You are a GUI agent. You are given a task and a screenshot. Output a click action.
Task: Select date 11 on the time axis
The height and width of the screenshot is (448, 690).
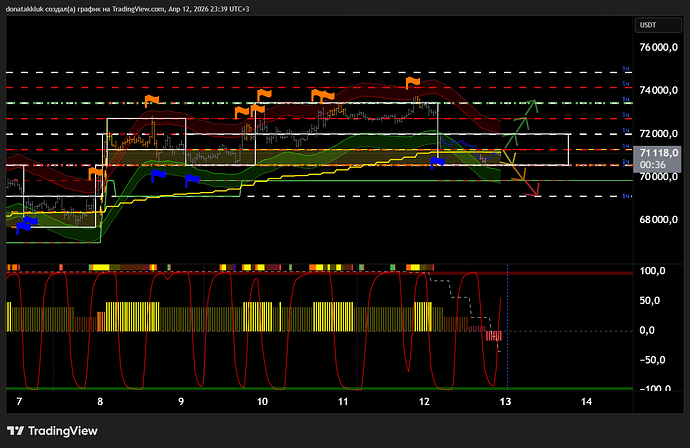click(x=343, y=401)
